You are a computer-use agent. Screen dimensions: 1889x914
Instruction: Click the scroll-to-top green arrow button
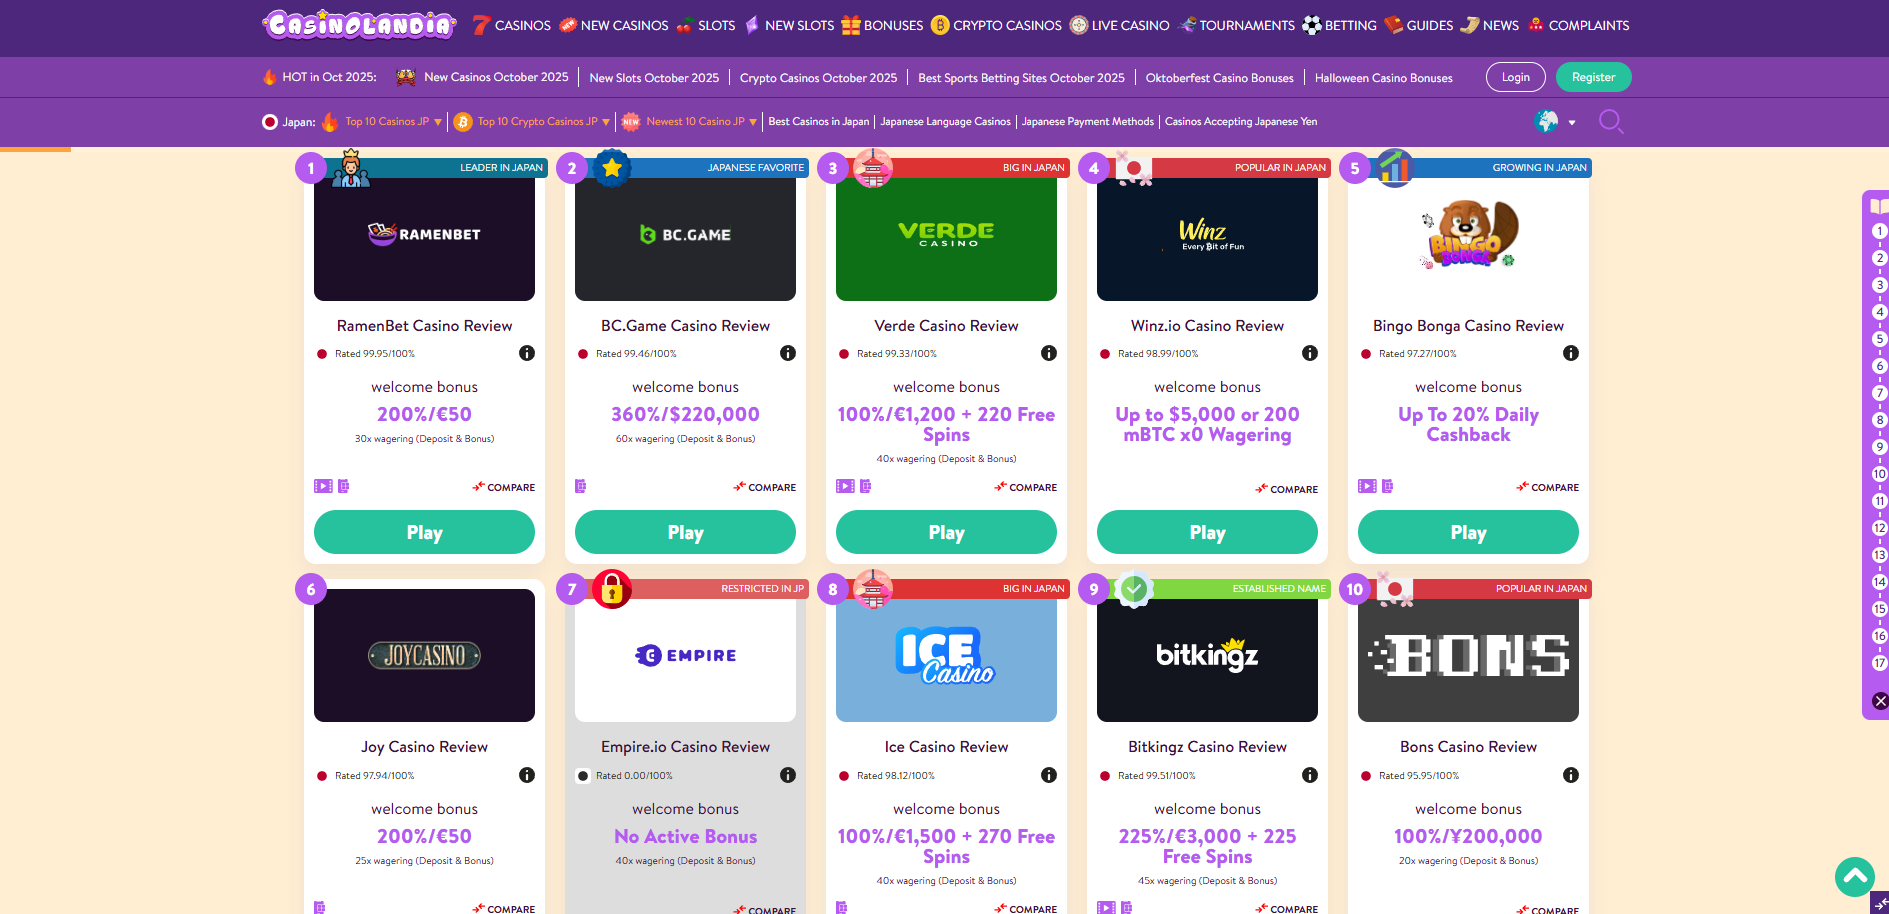click(1855, 877)
